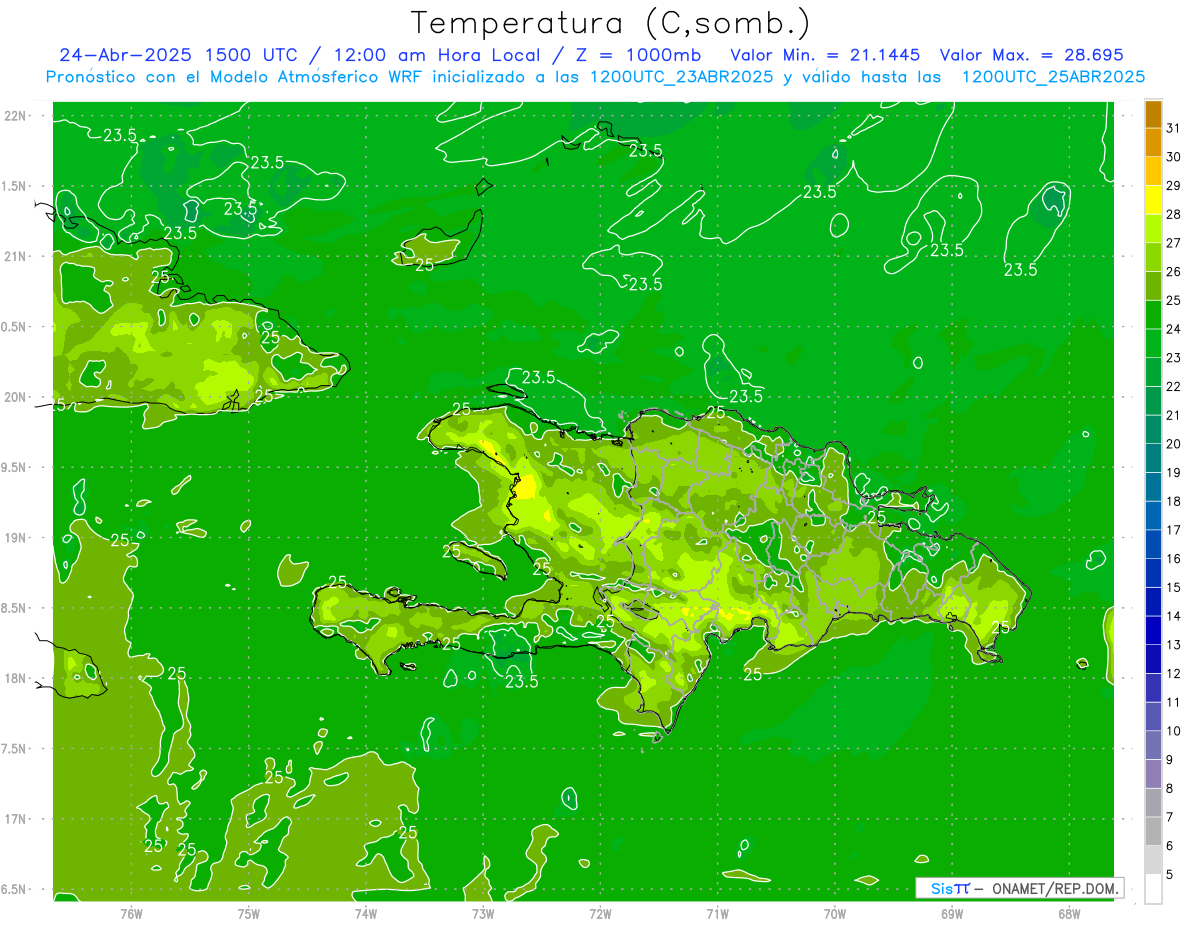Click the legend label '27'
Viewport: 1200px width, 927px height.
pyautogui.click(x=1174, y=243)
